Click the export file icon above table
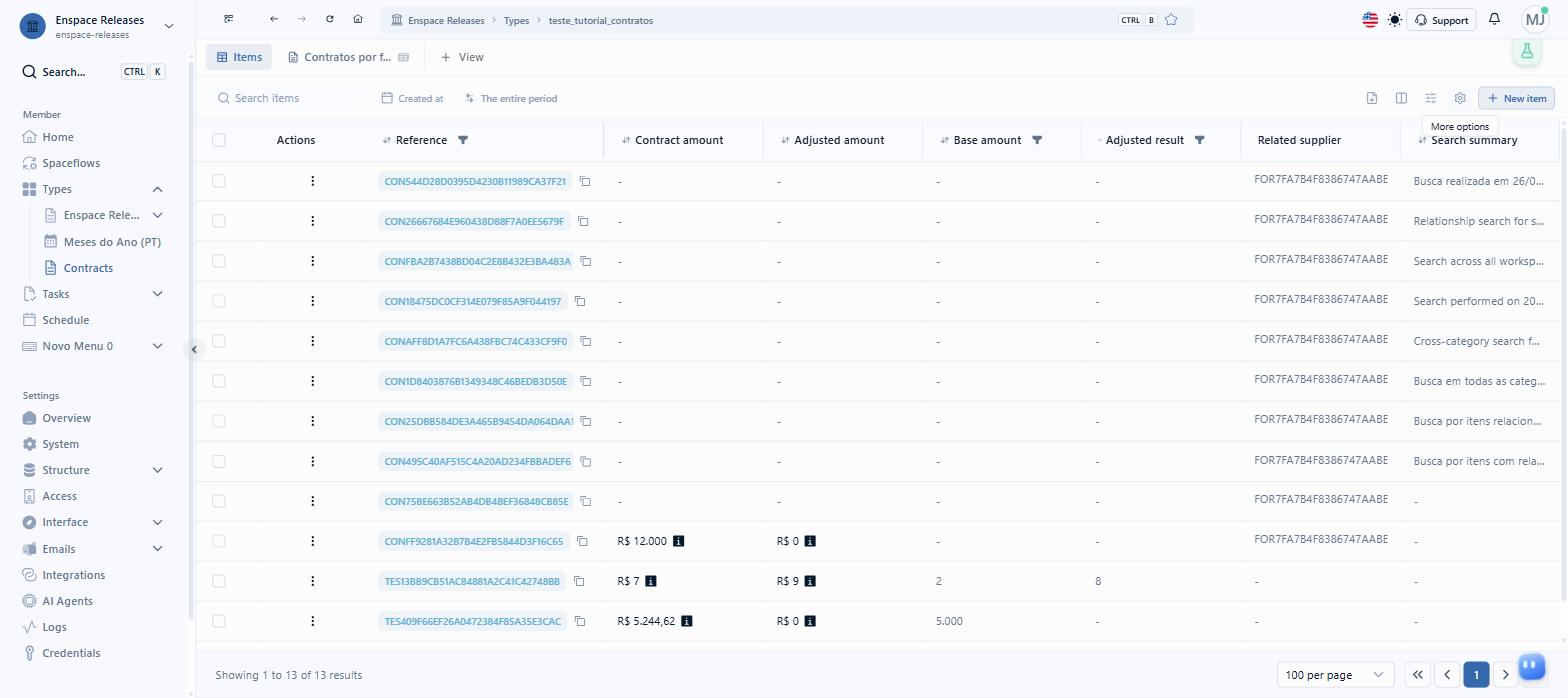 1372,98
